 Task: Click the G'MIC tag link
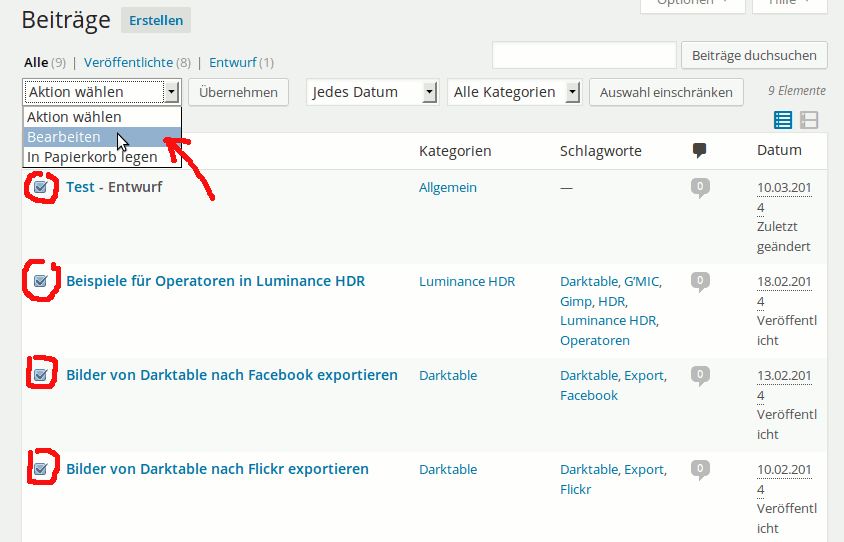[x=642, y=281]
